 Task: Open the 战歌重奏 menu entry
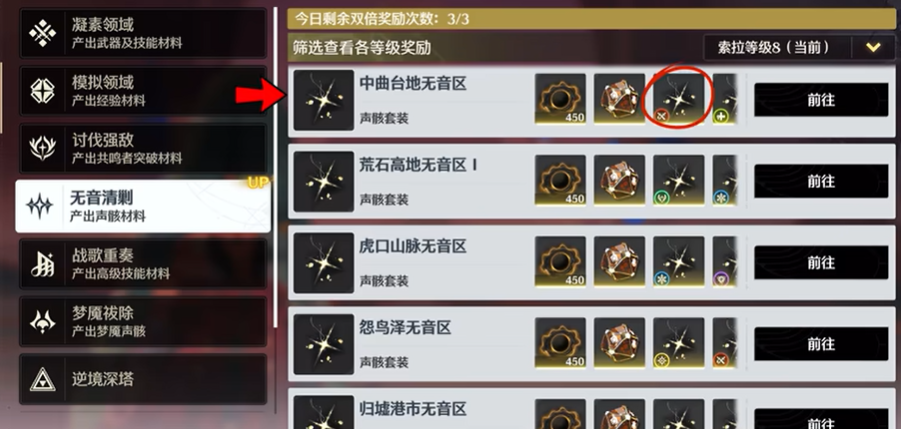(x=143, y=264)
